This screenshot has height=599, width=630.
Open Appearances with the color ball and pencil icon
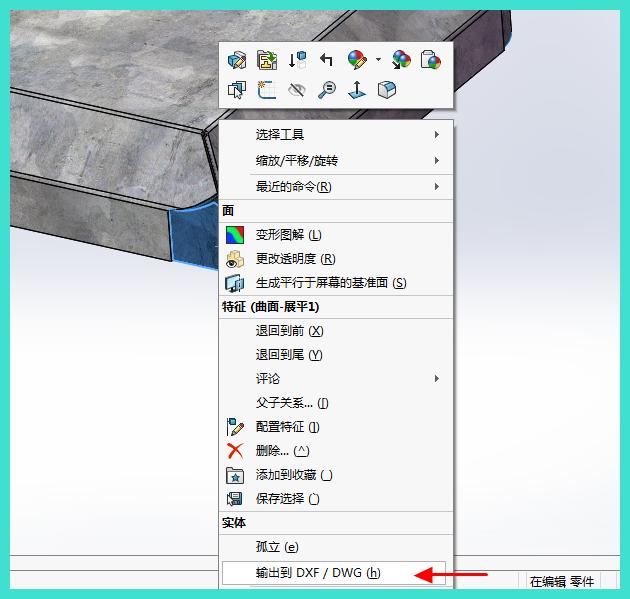click(357, 60)
